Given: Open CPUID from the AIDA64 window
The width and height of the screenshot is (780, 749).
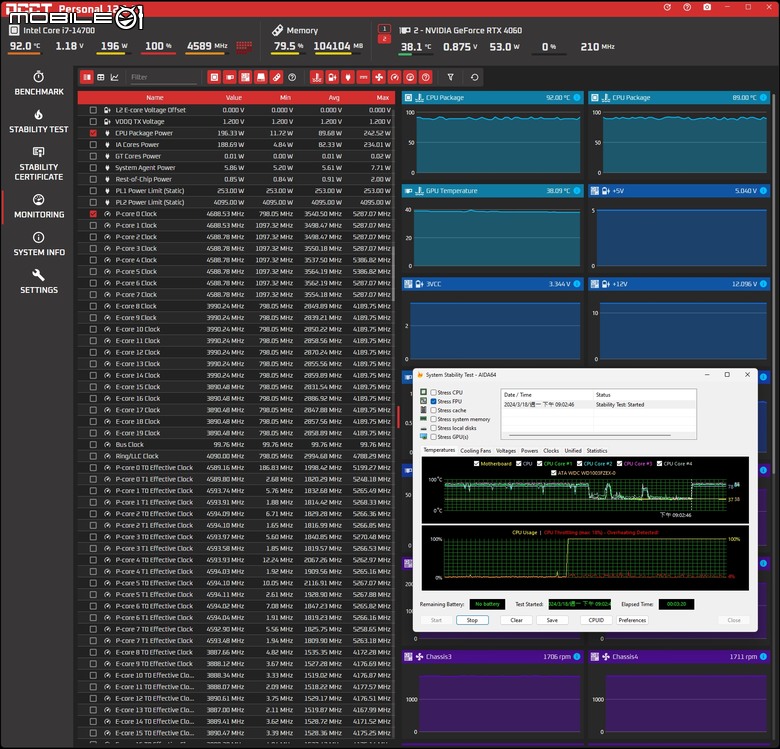Looking at the screenshot, I should (x=596, y=620).
